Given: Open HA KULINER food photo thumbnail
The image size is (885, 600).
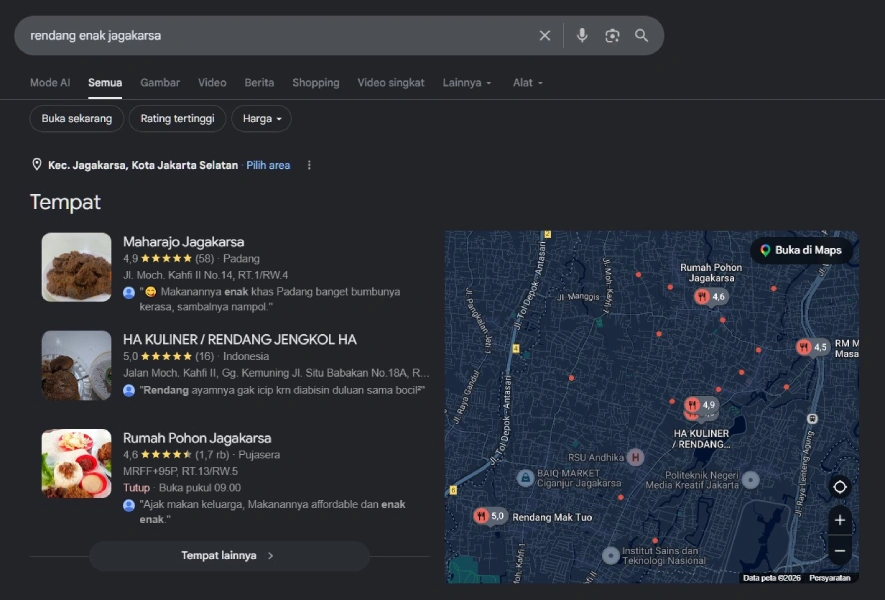Looking at the screenshot, I should [x=76, y=365].
